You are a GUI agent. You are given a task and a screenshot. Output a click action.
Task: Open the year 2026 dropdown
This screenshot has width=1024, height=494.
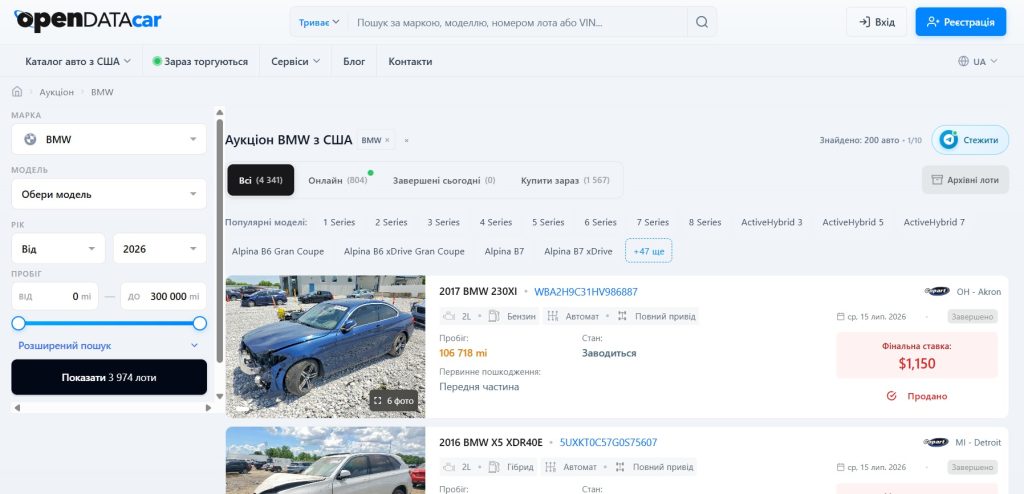pyautogui.click(x=160, y=249)
